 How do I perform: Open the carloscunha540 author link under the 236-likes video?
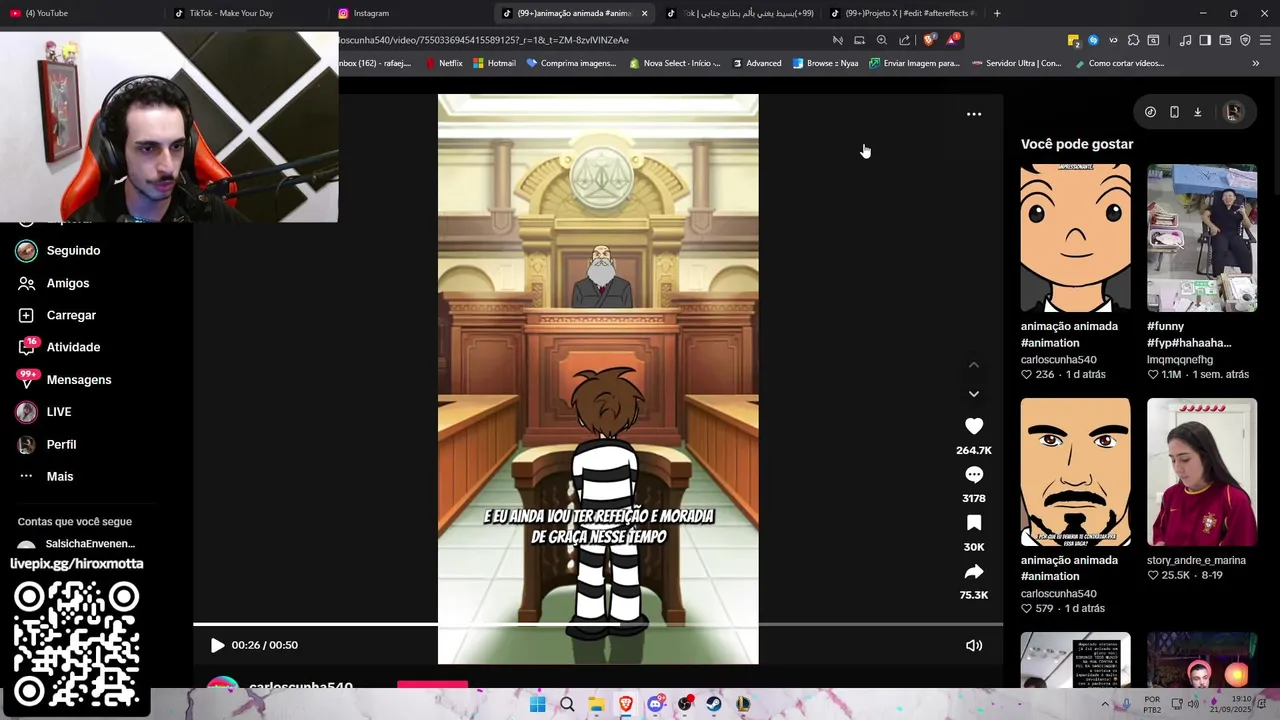pyautogui.click(x=1058, y=360)
